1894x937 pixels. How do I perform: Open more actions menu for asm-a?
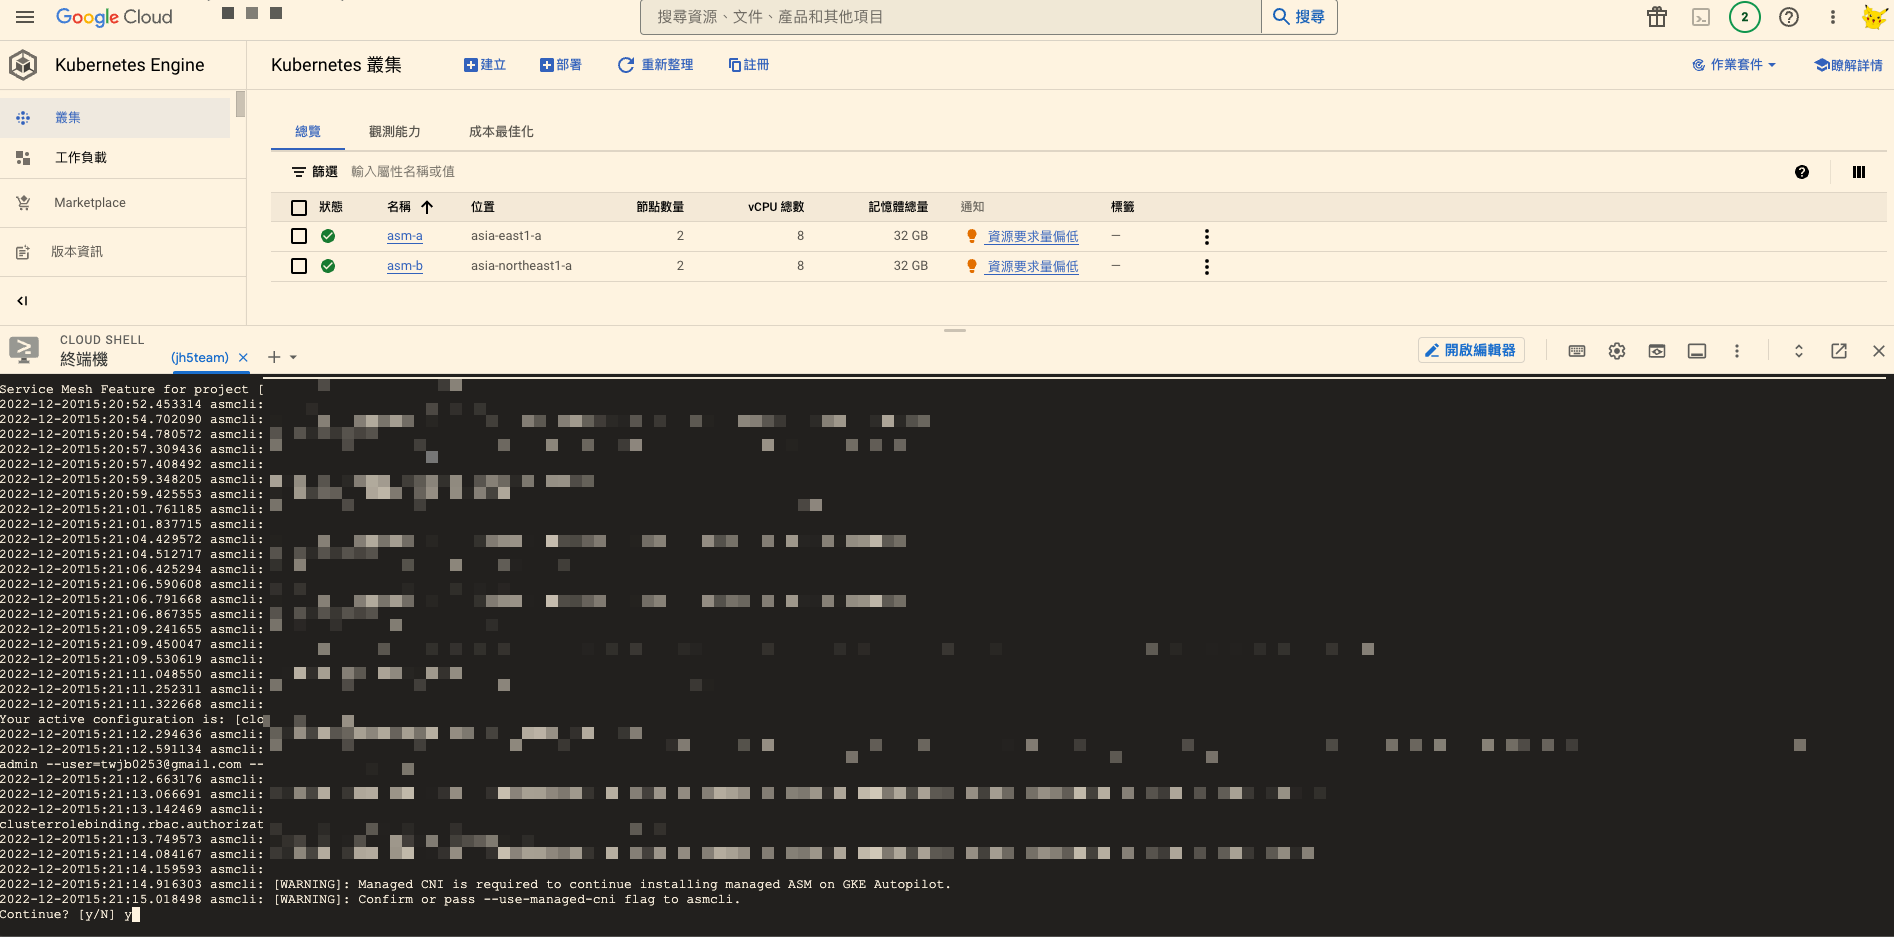tap(1207, 237)
